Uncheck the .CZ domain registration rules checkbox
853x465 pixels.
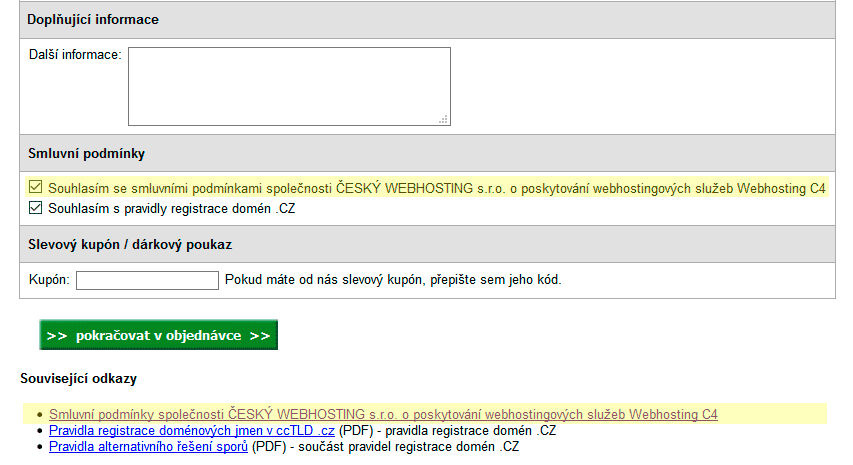click(36, 208)
